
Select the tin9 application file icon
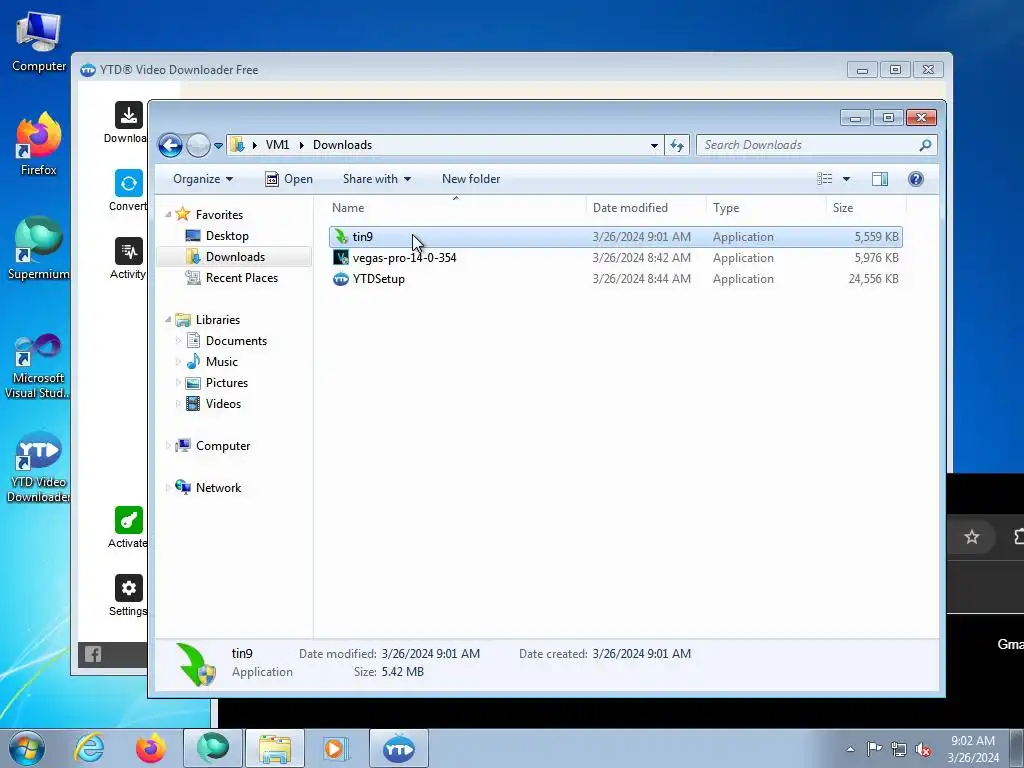coord(341,237)
